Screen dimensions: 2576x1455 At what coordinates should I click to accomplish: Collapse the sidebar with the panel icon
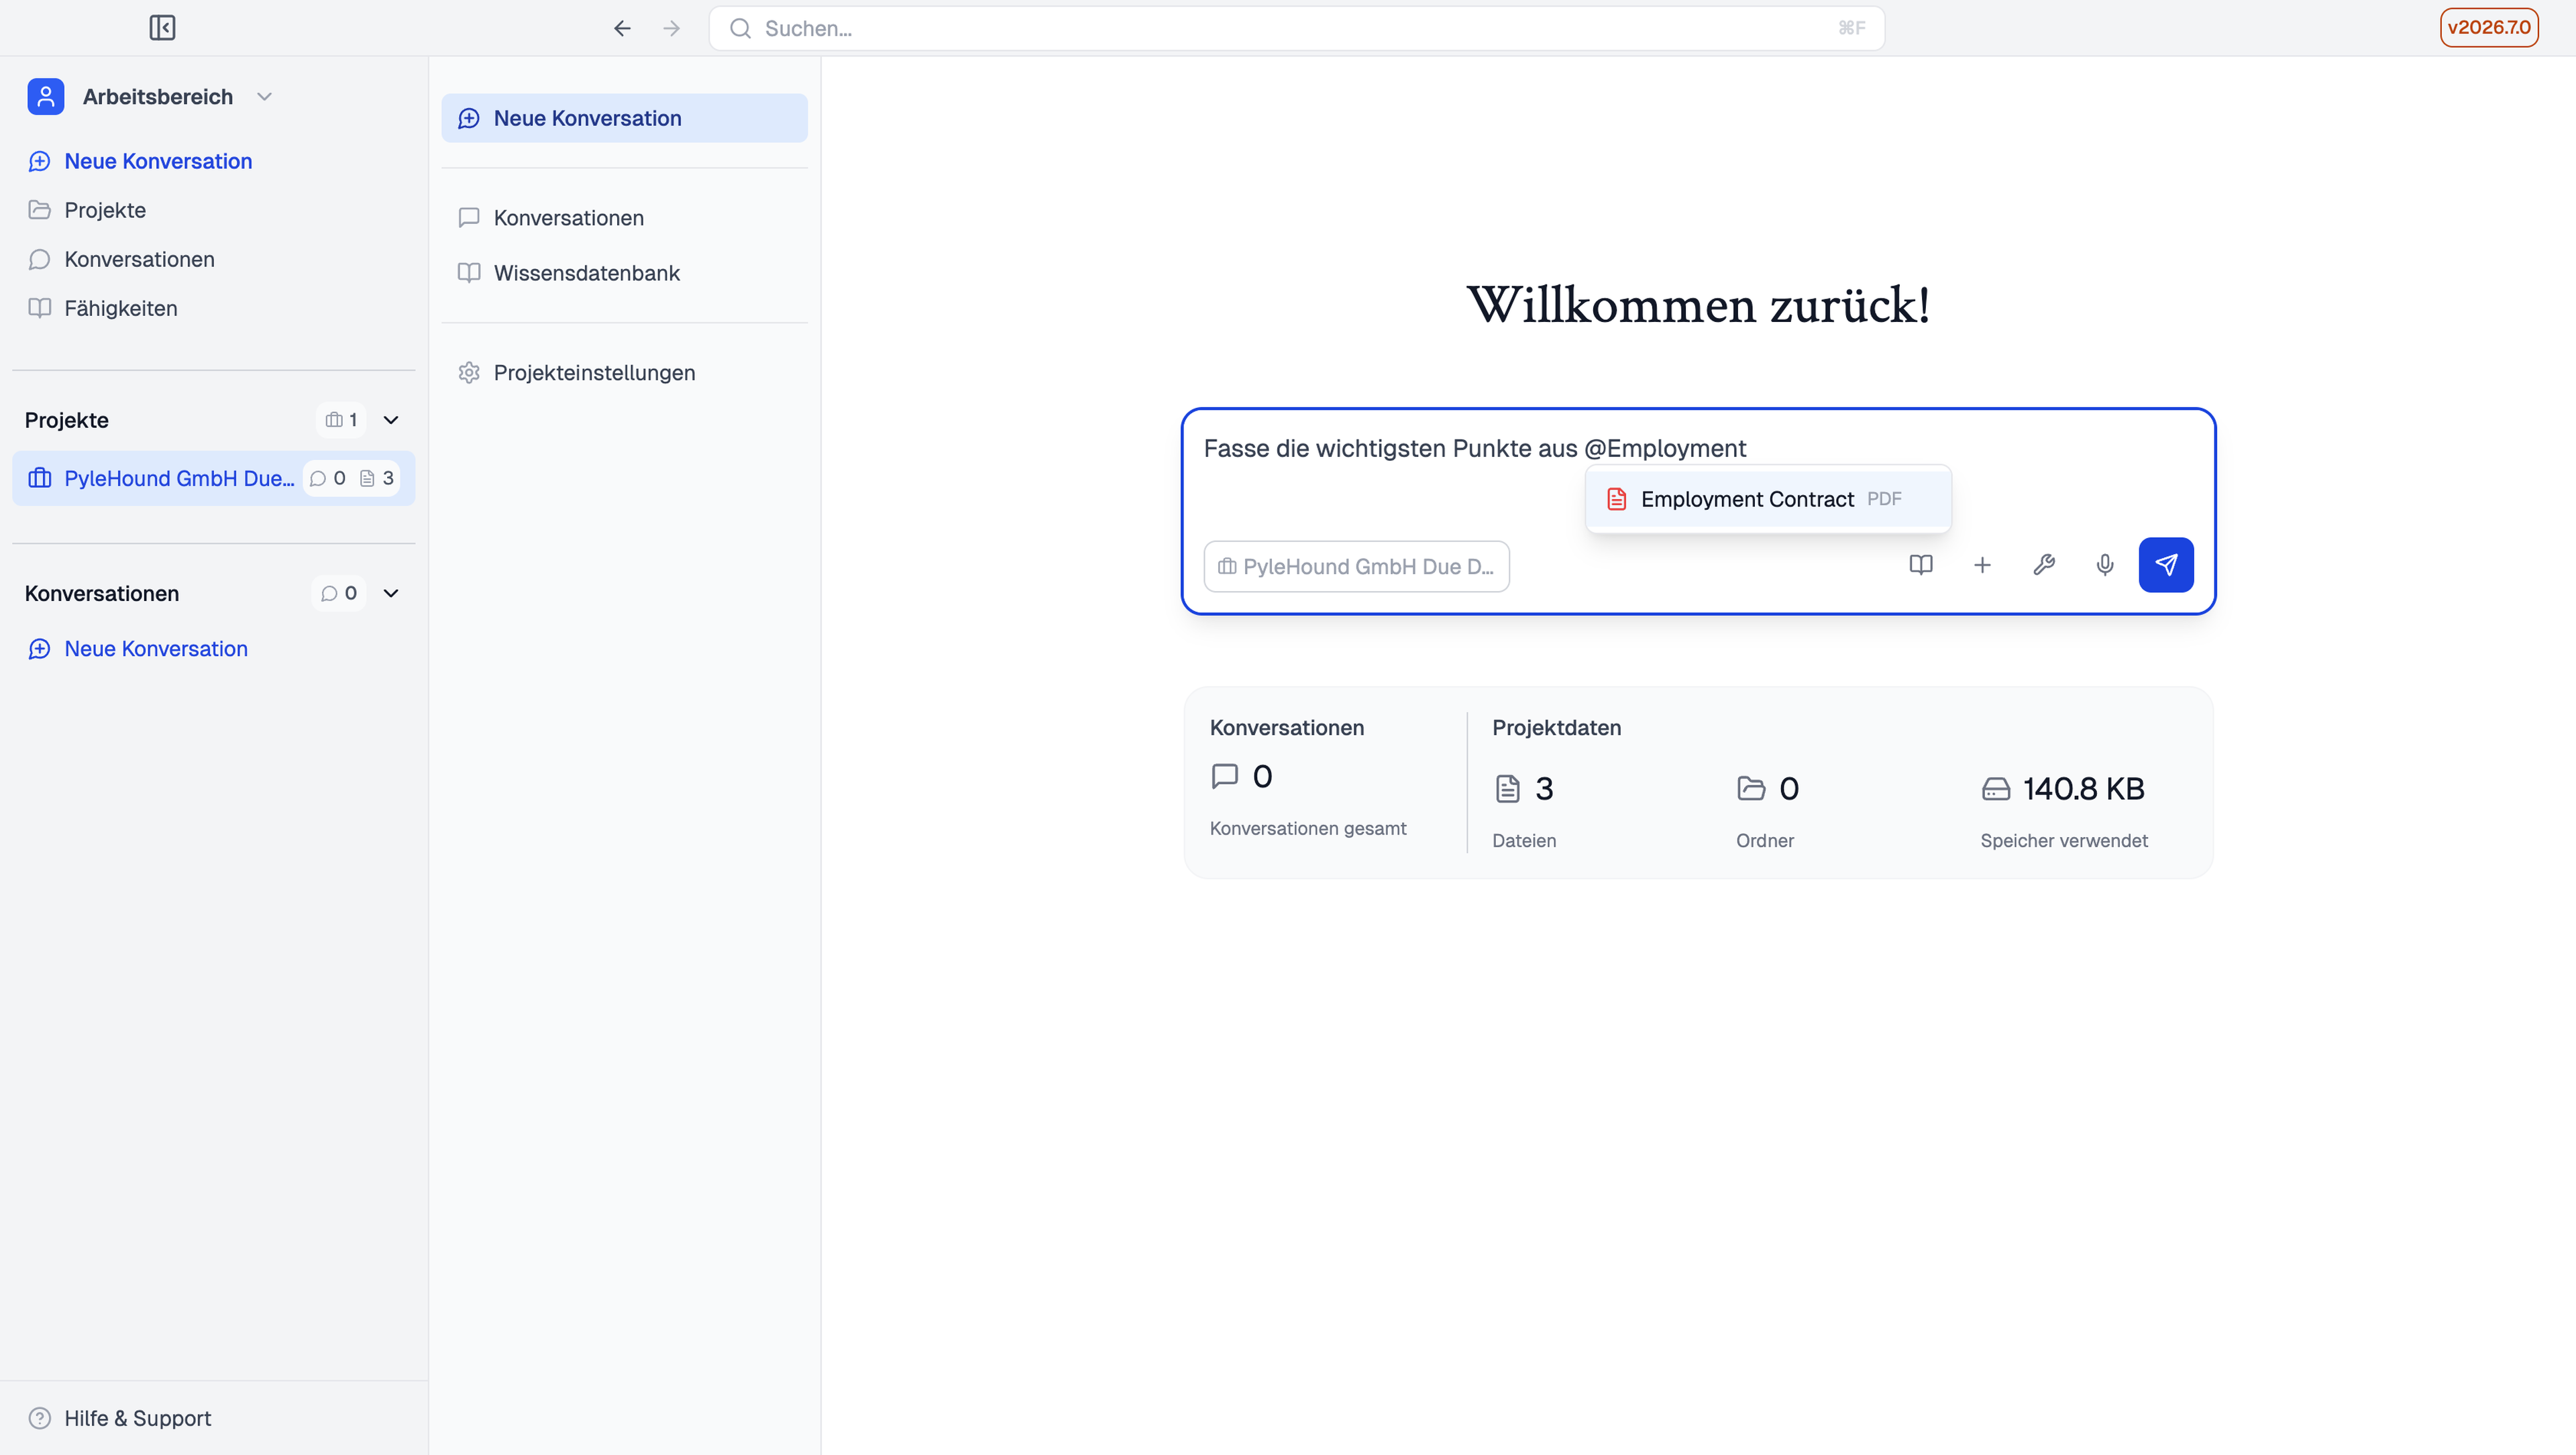[x=162, y=28]
